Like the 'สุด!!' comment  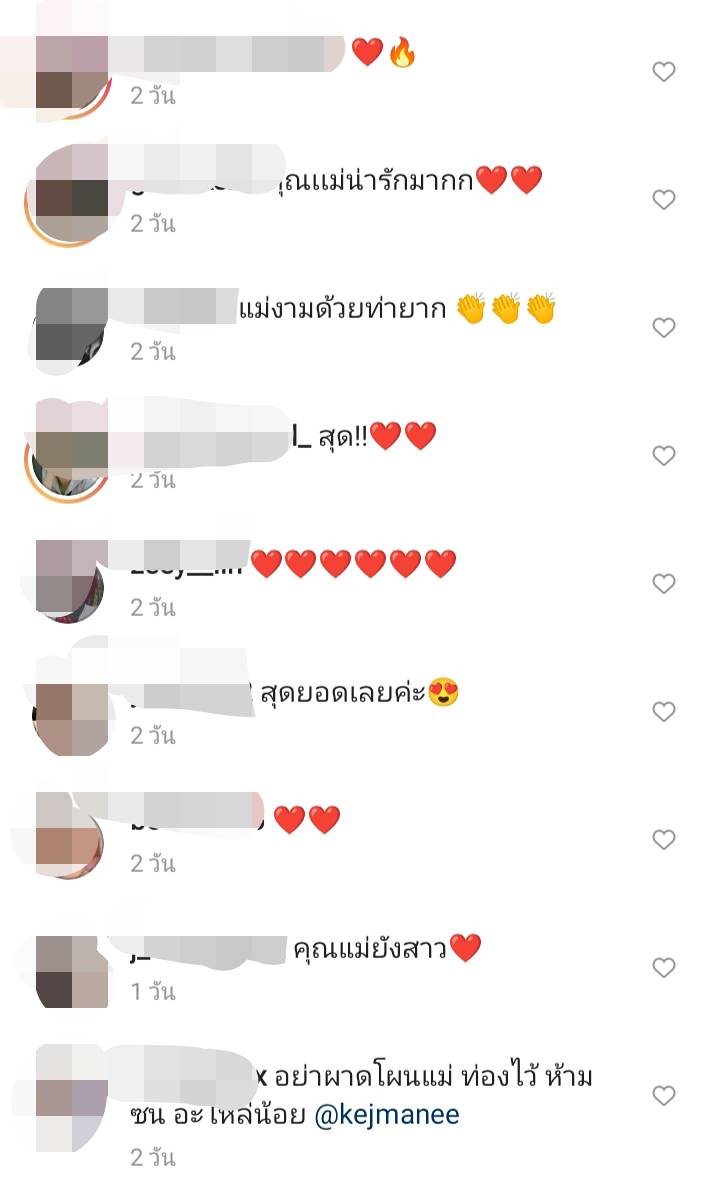[x=663, y=455]
